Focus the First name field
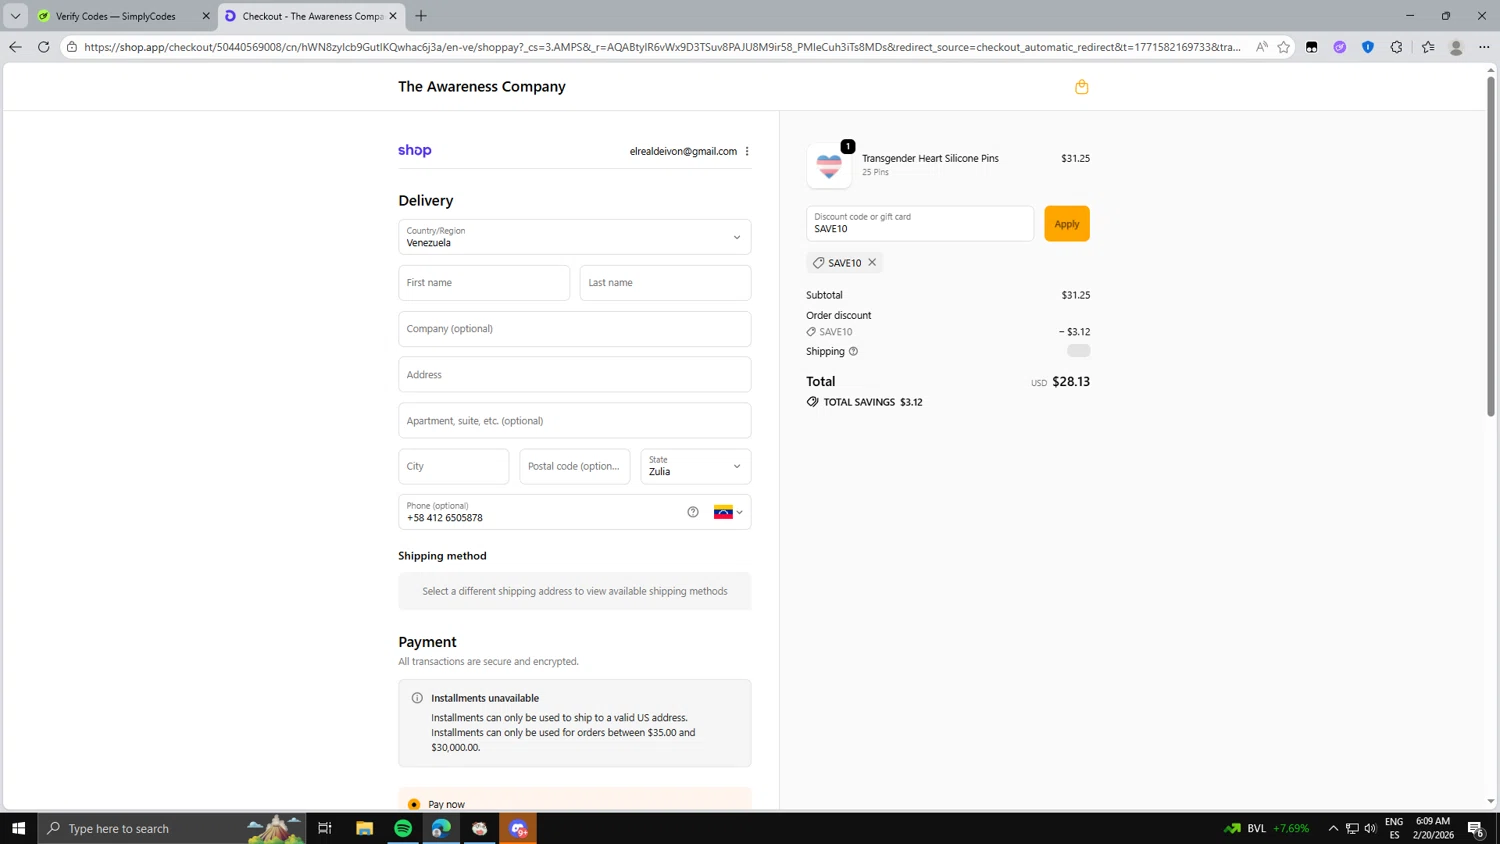This screenshot has height=844, width=1500. (484, 283)
